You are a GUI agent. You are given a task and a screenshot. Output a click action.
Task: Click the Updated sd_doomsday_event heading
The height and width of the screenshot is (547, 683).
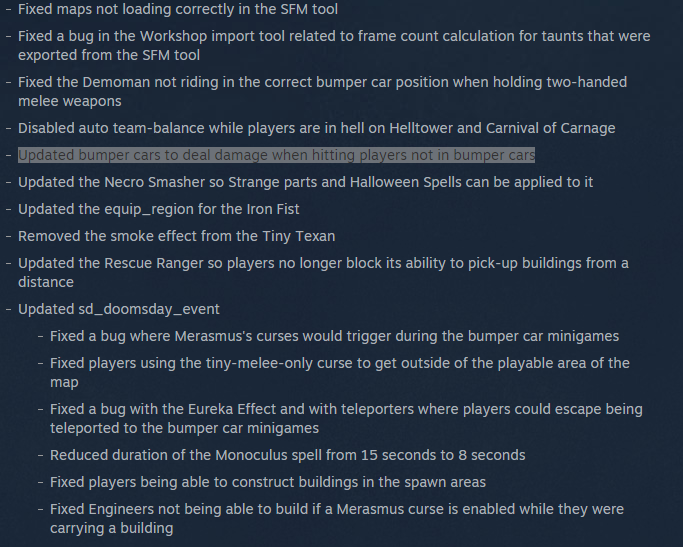(118, 309)
